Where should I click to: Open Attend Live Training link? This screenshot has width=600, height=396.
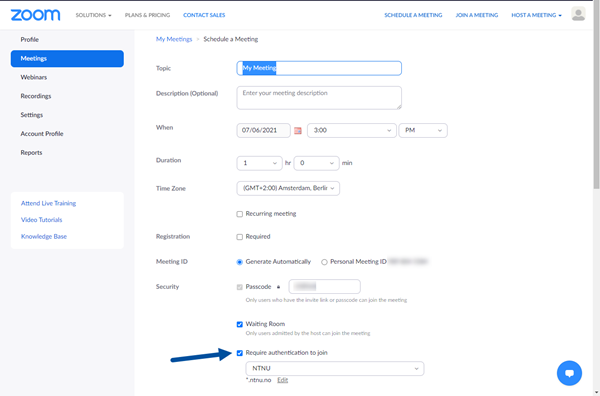pyautogui.click(x=49, y=203)
